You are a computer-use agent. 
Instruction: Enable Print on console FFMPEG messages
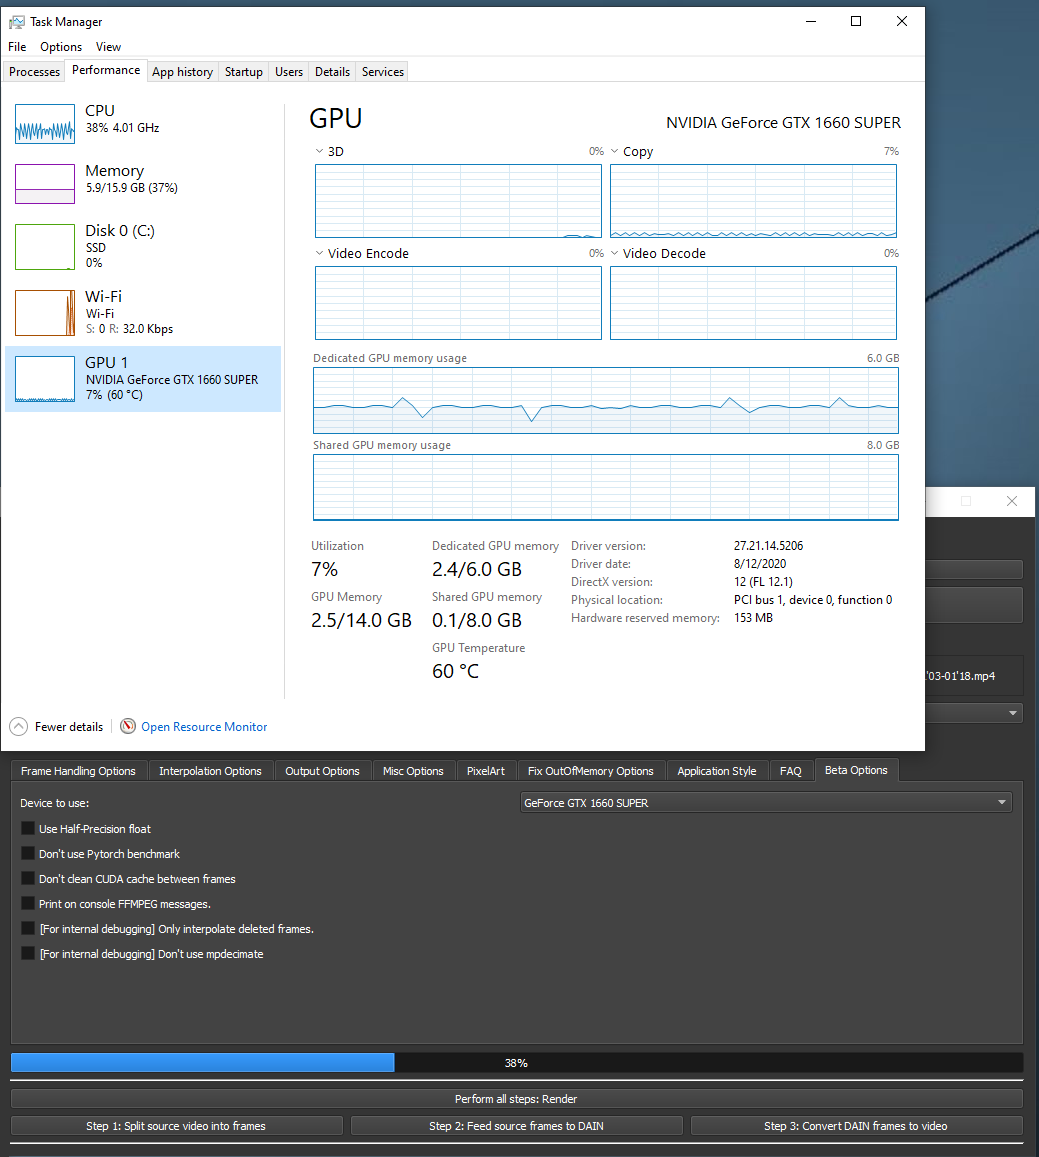(x=28, y=904)
